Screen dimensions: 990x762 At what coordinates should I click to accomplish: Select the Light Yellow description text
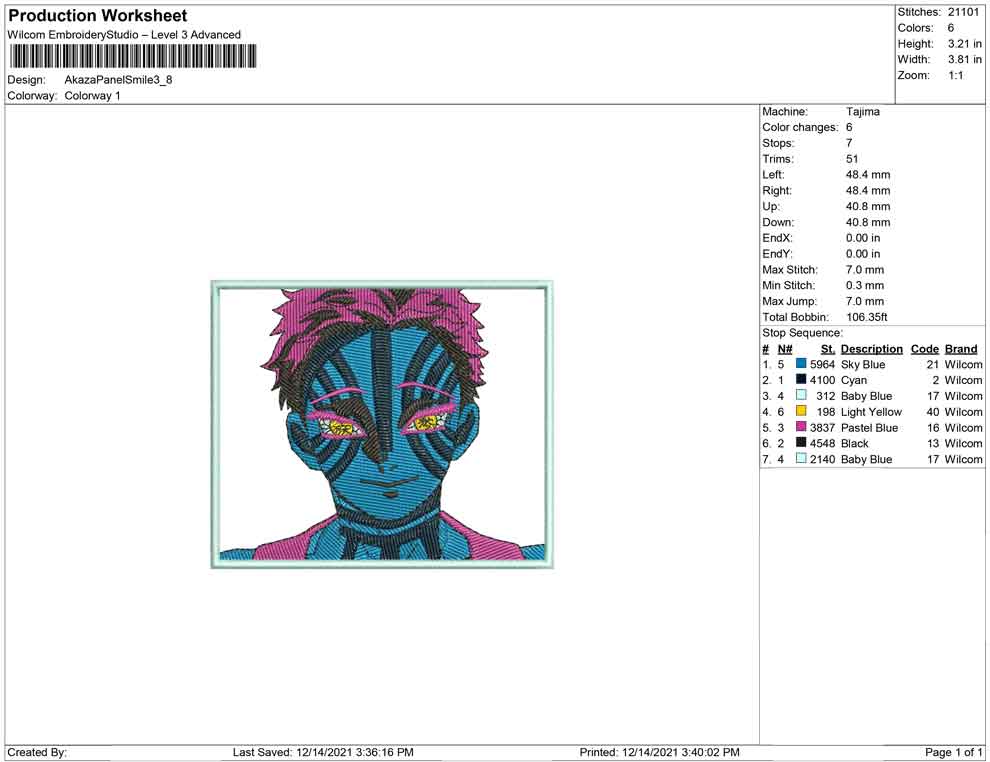(871, 411)
